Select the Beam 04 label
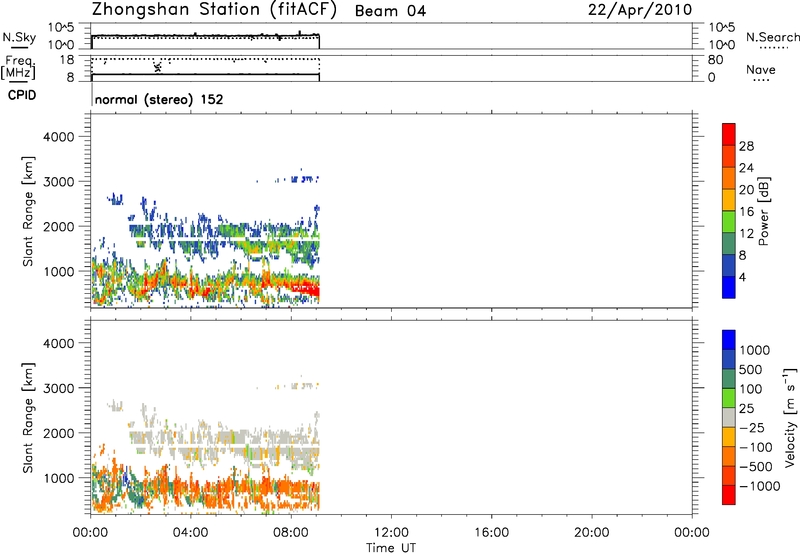 [x=394, y=11]
